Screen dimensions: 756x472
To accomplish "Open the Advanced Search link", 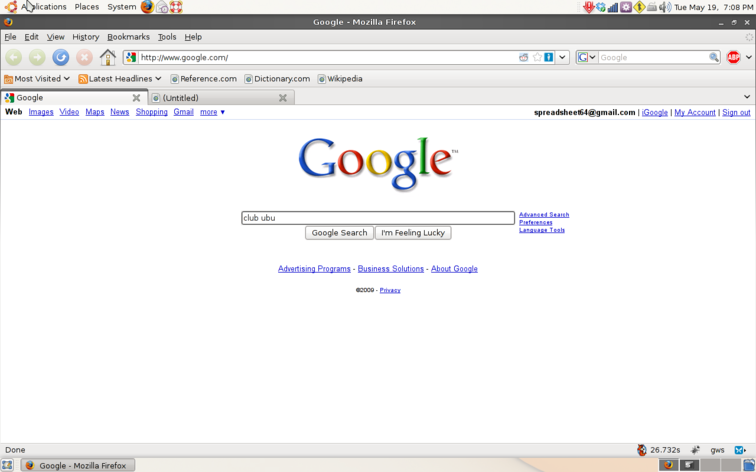I will 544,215.
